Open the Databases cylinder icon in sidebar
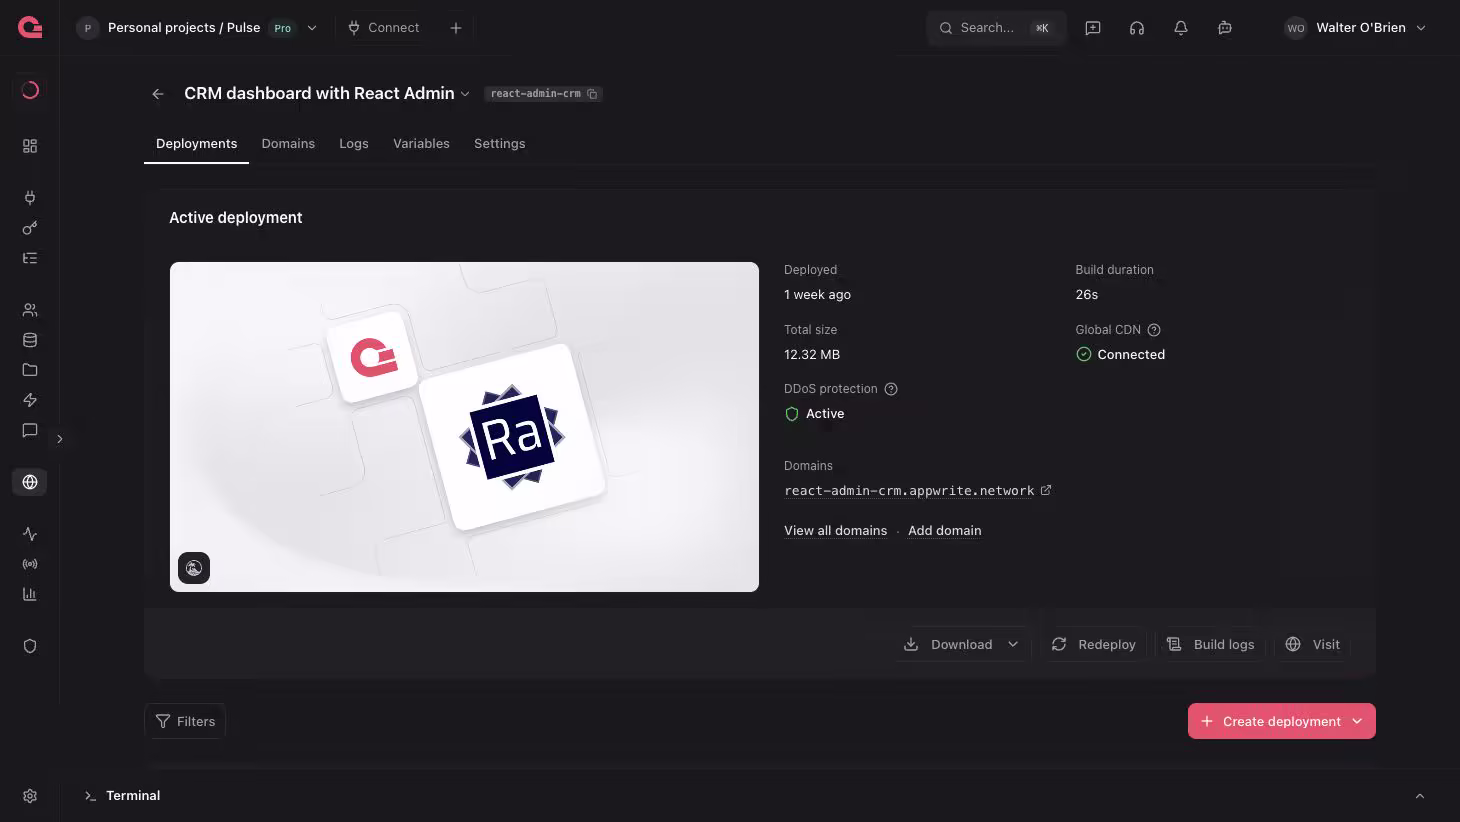The width and height of the screenshot is (1460, 822). 30,340
